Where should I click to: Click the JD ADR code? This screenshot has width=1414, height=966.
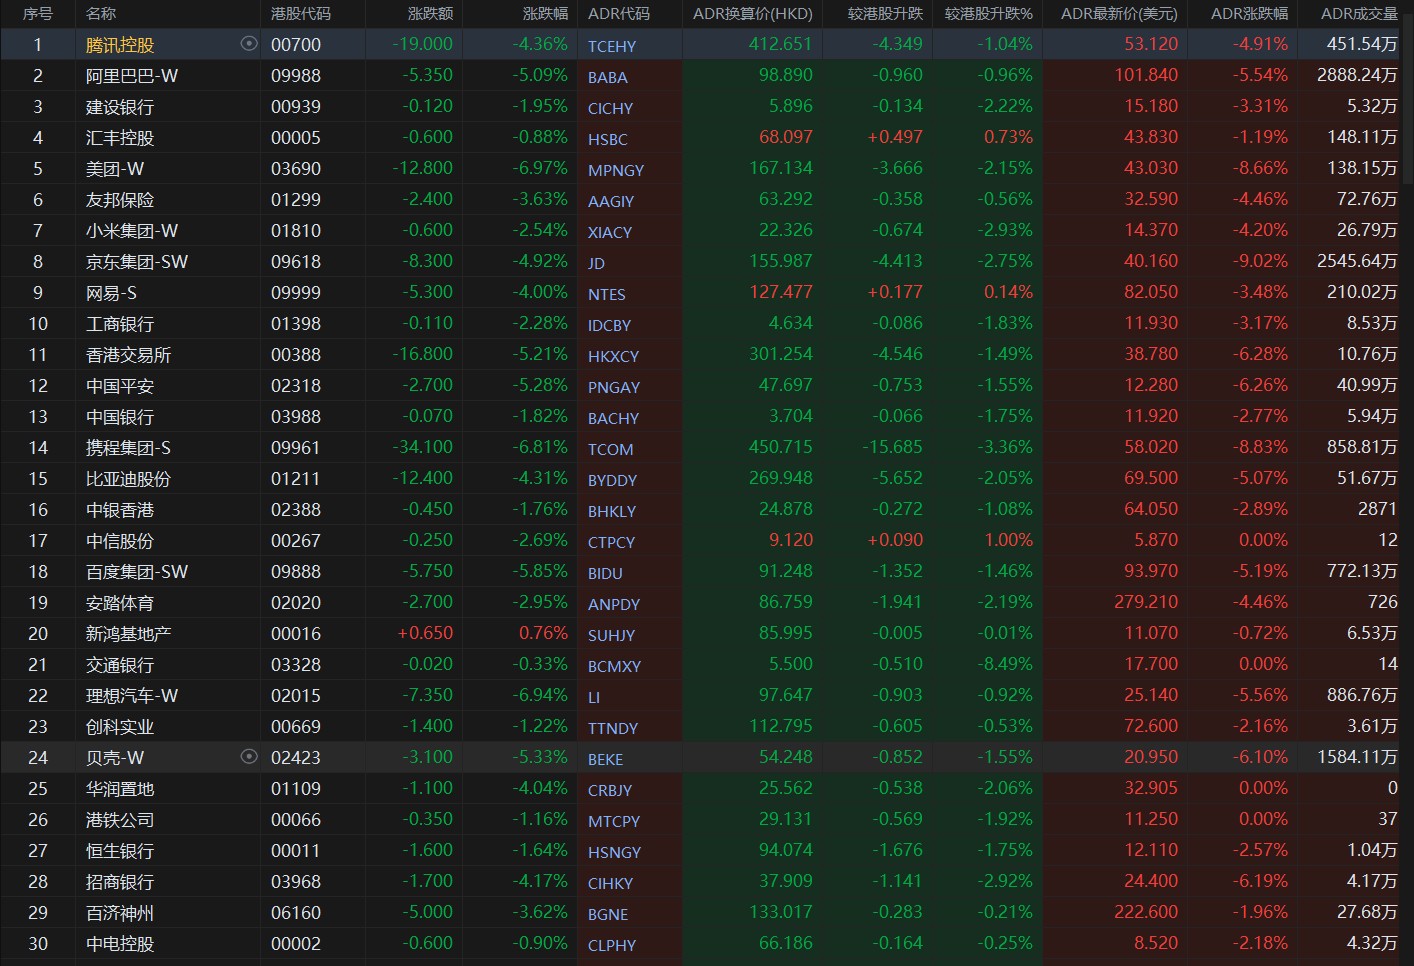596,263
